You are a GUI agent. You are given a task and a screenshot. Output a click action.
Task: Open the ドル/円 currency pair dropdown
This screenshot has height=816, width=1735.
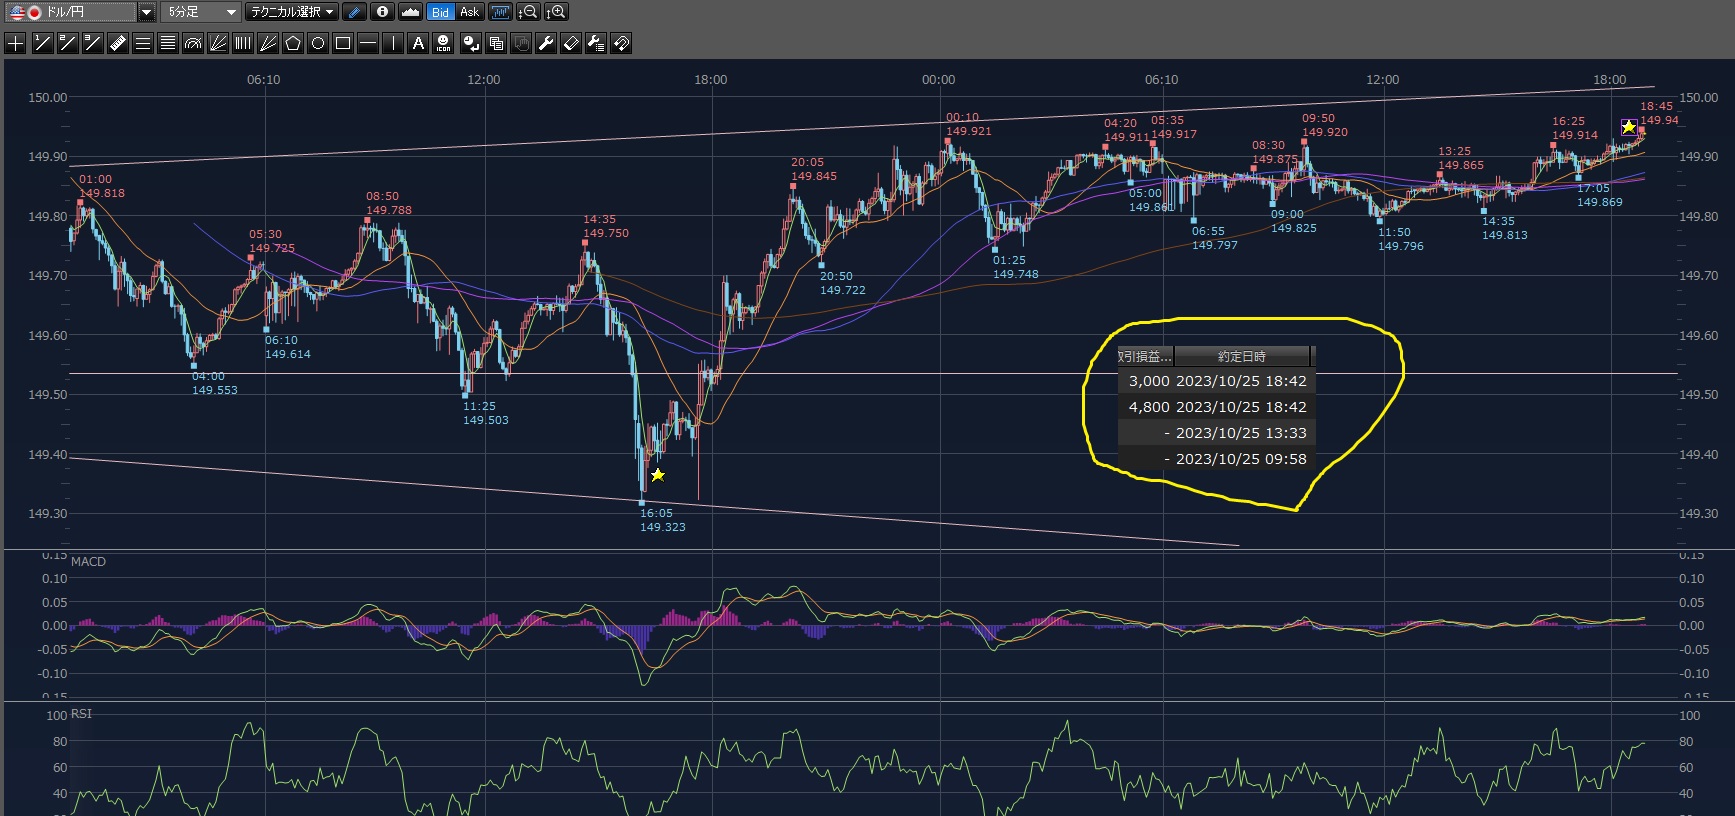146,12
